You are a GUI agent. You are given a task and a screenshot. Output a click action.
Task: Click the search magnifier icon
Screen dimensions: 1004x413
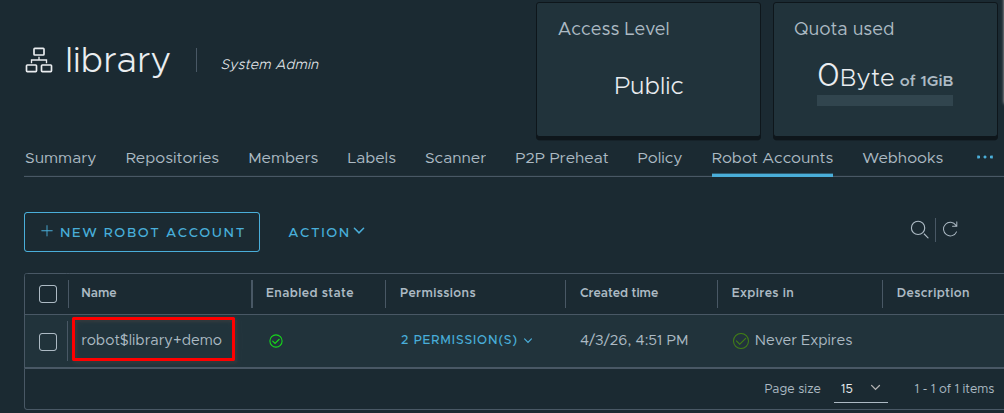pyautogui.click(x=919, y=230)
